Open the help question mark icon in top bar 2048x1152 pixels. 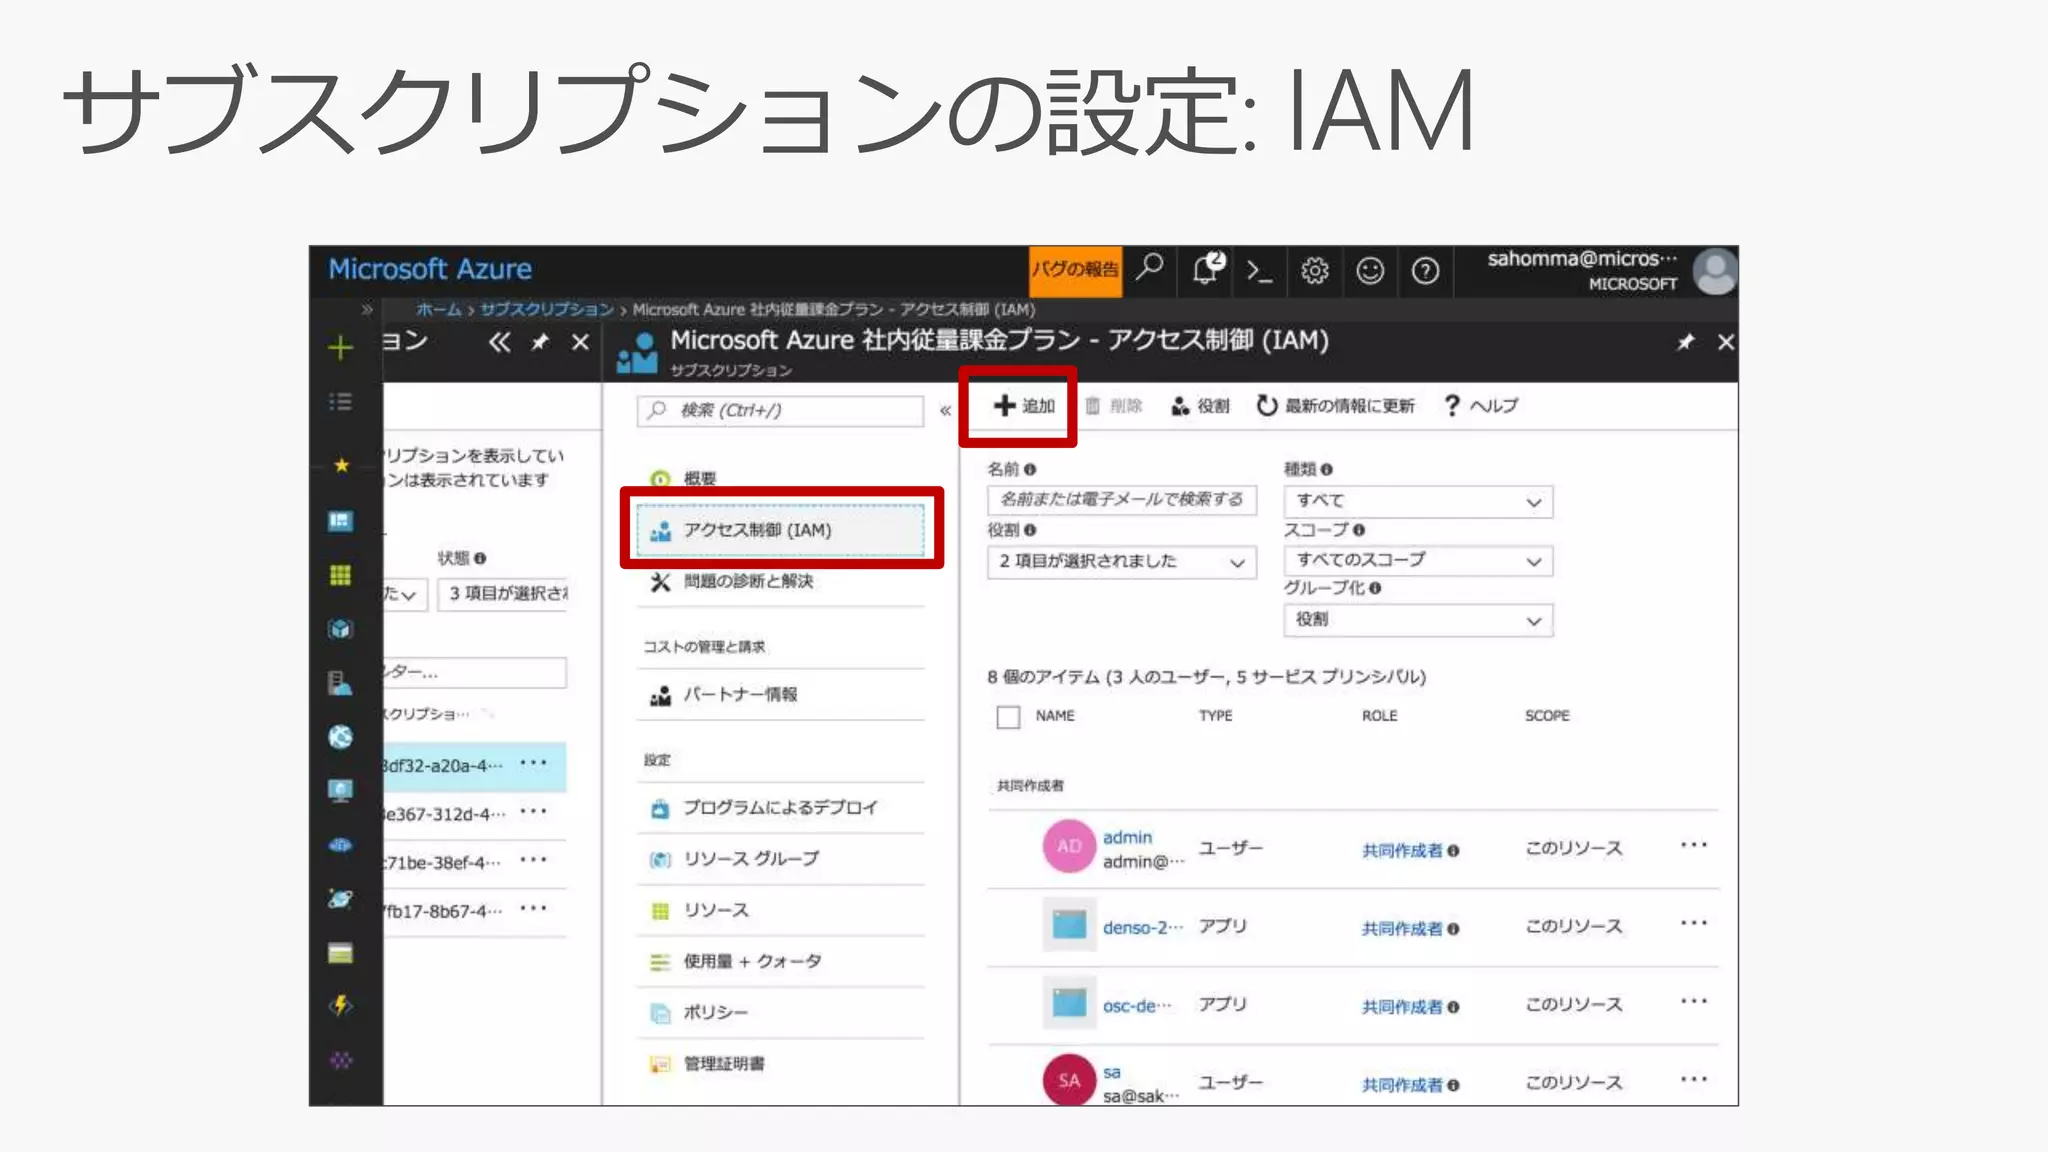tap(1425, 271)
